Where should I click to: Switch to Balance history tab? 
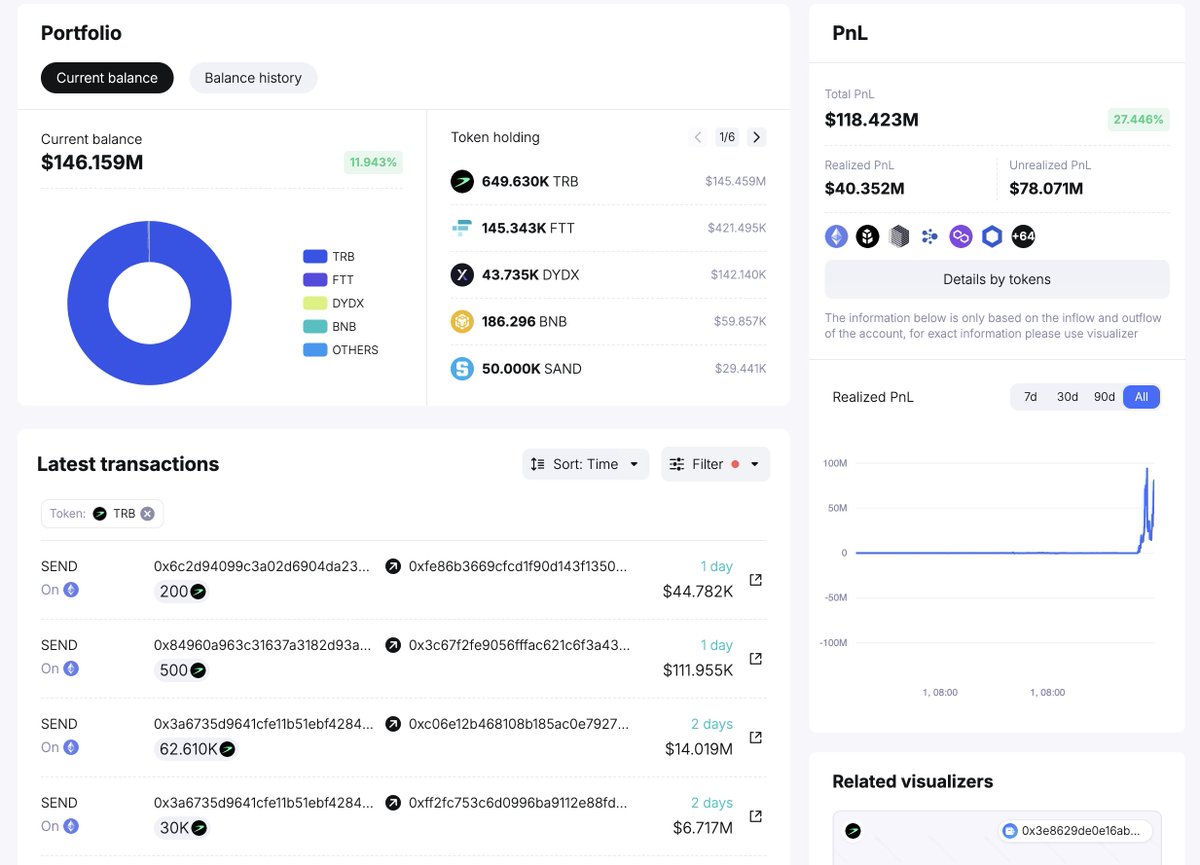click(253, 78)
